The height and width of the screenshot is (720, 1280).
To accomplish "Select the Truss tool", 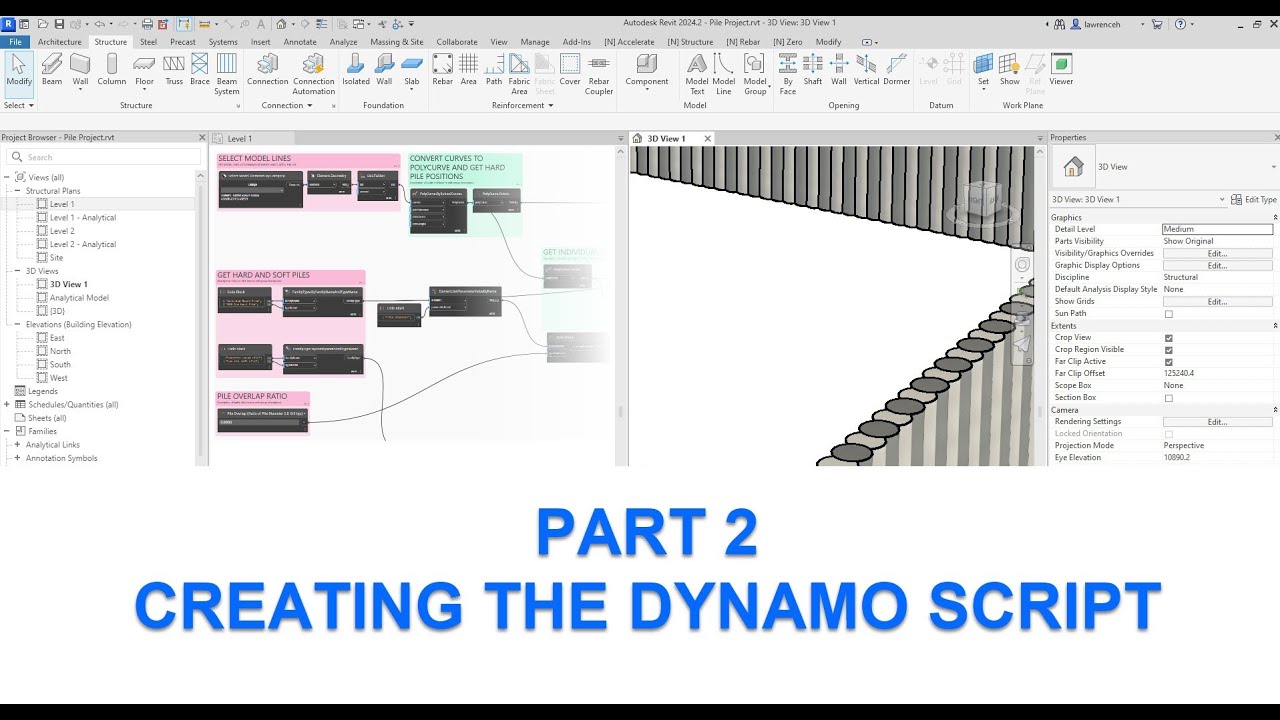I will coord(174,70).
